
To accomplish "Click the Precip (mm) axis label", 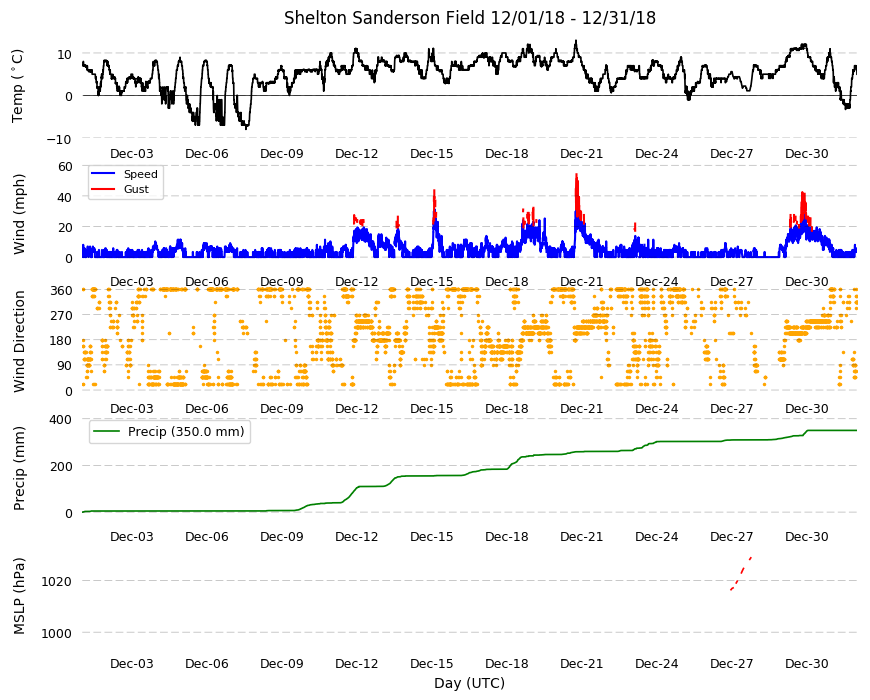I will (x=19, y=468).
